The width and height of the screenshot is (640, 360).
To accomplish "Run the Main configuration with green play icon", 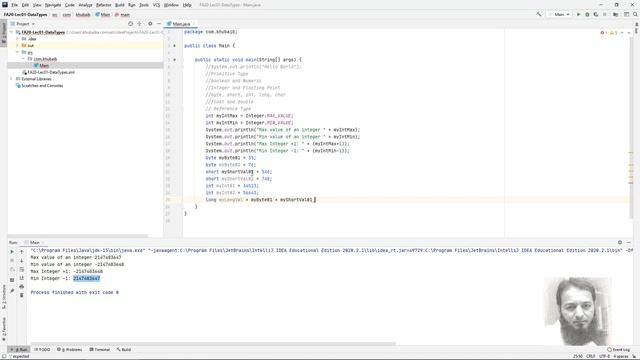I will pos(578,14).
